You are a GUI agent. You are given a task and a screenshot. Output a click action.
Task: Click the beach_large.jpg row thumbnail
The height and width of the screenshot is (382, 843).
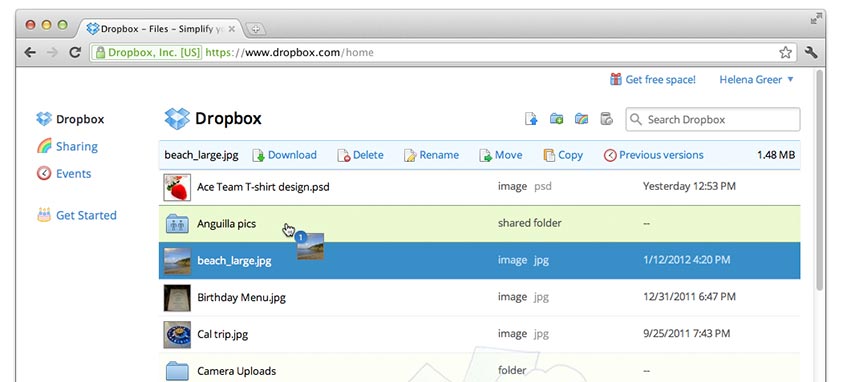pyautogui.click(x=177, y=261)
